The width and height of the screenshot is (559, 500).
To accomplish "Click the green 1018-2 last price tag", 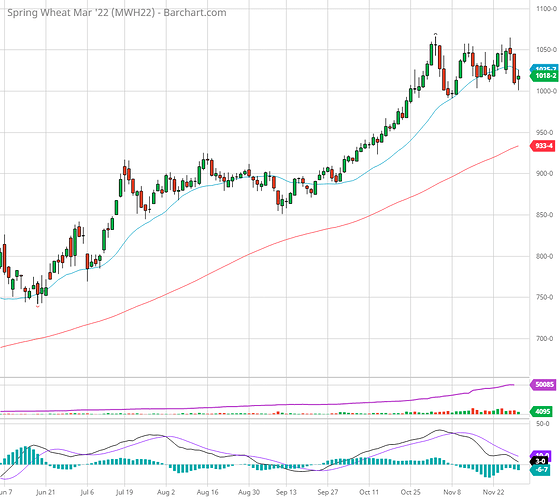I will click(543, 76).
